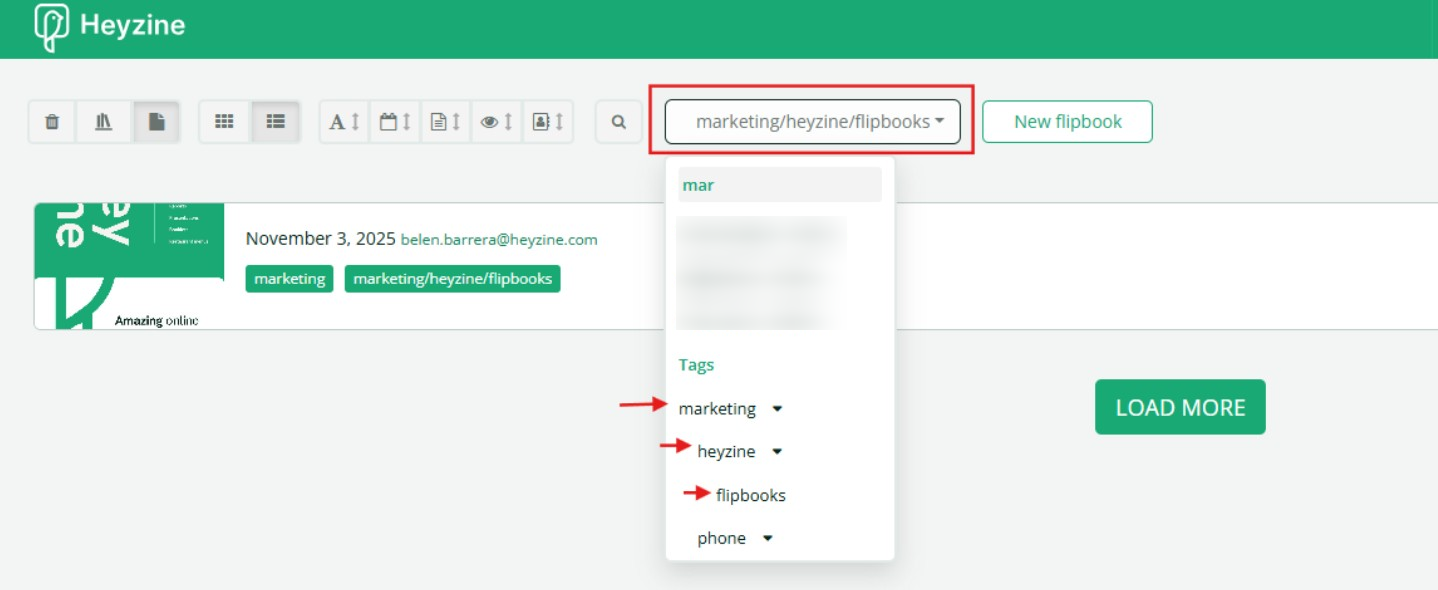Sort flipbooks alphabetically by title
This screenshot has height=590, width=1438.
click(345, 122)
